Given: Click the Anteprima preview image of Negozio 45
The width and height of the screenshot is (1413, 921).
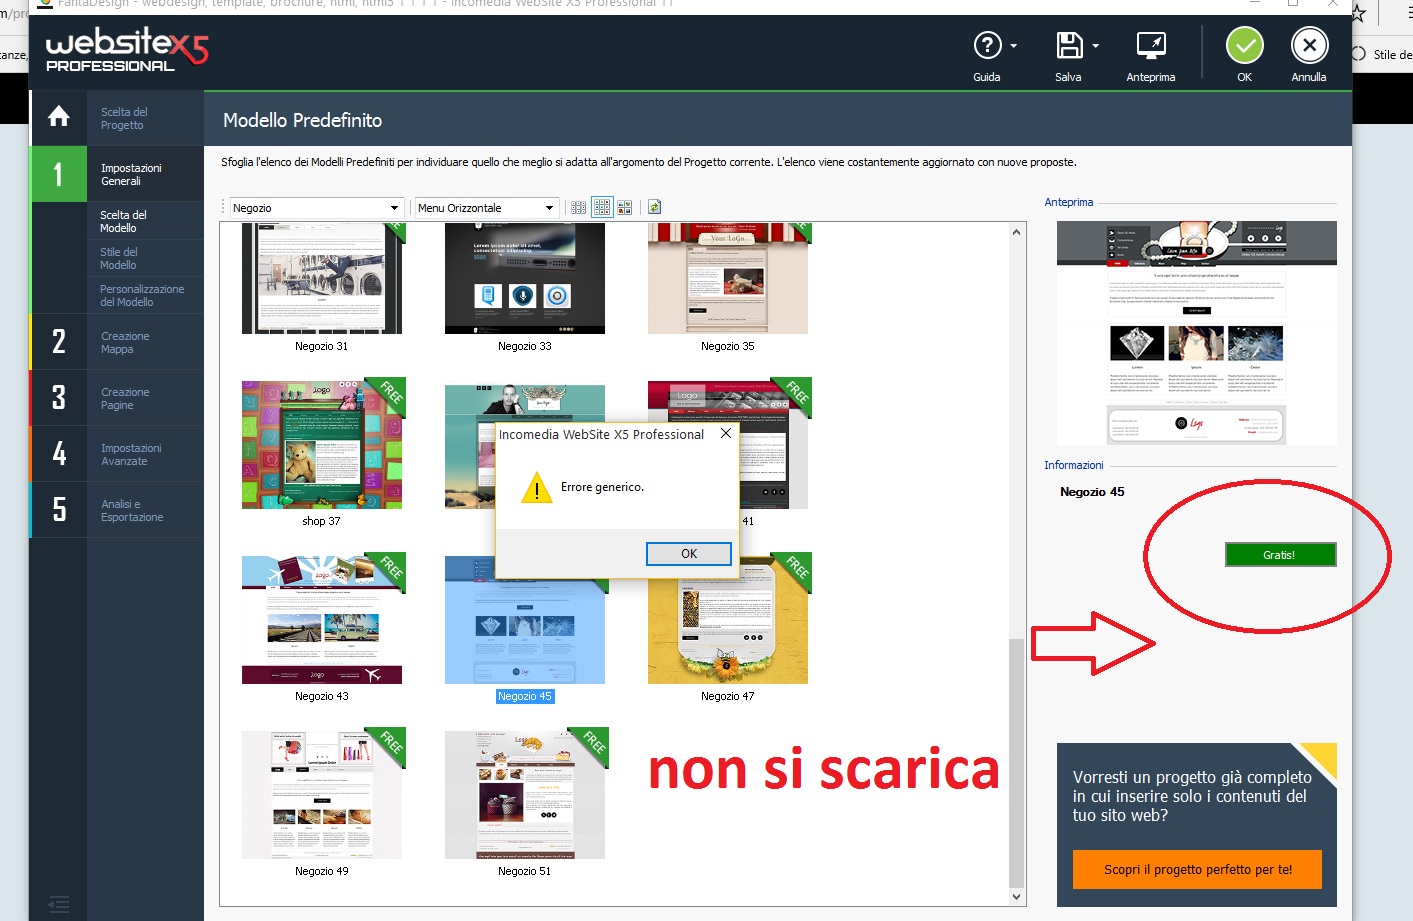Looking at the screenshot, I should coord(1197,333).
